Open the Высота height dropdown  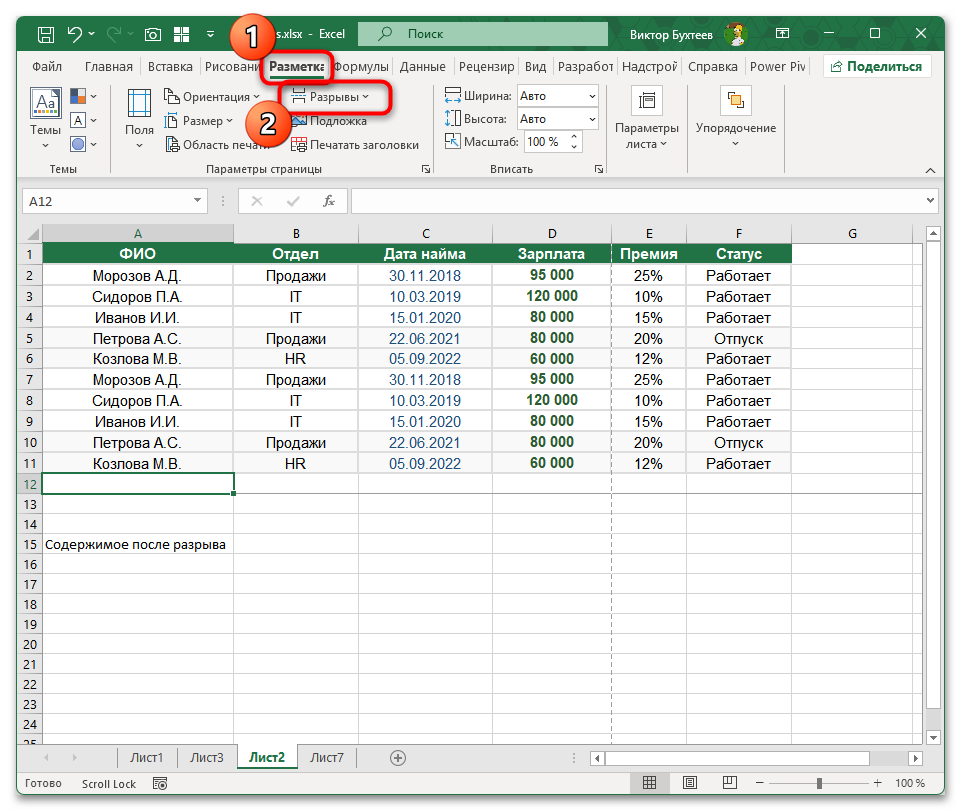[x=592, y=119]
